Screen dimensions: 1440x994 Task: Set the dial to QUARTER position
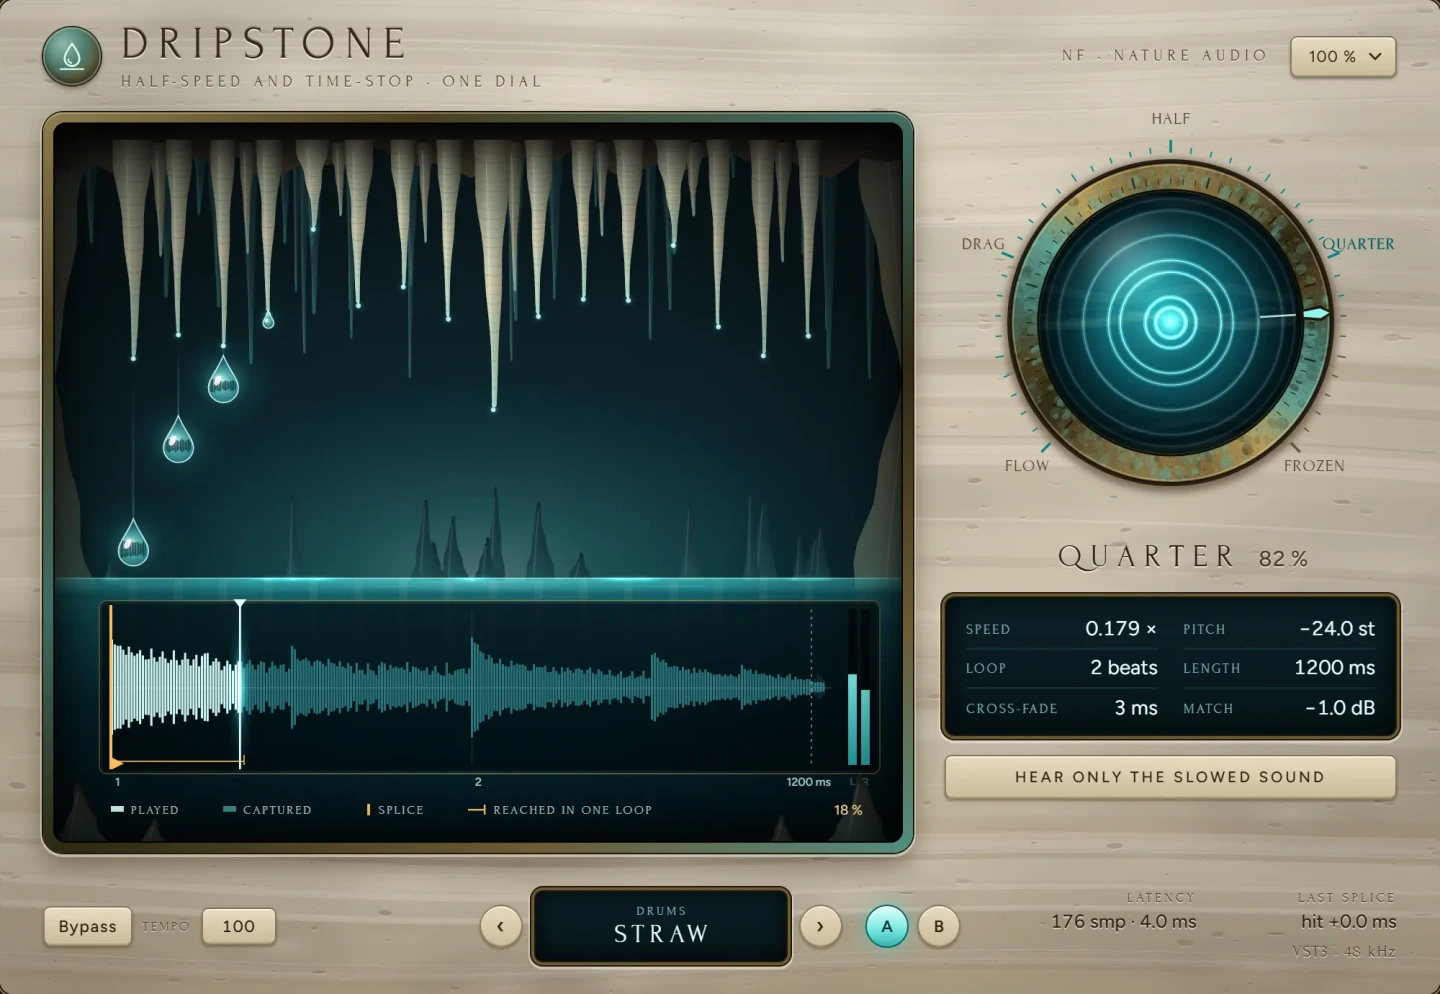coord(1358,244)
